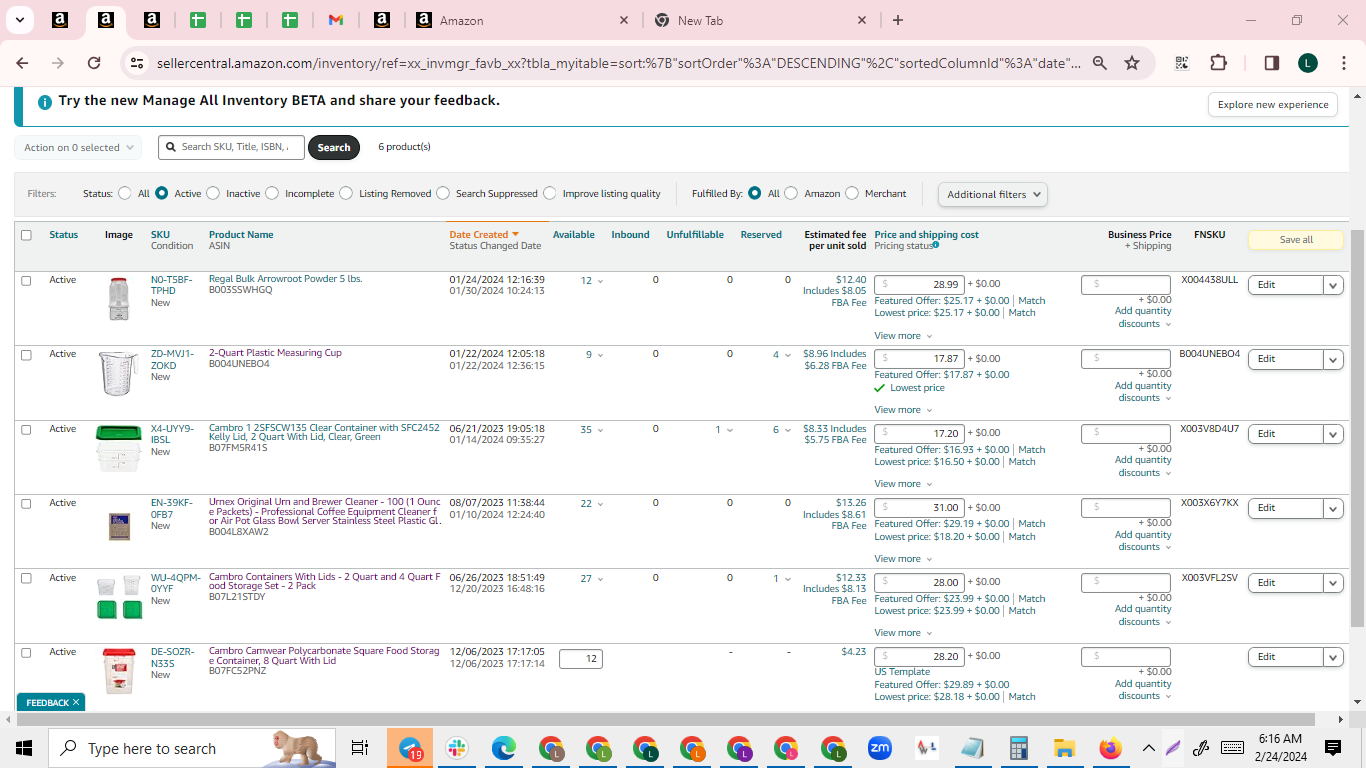
Task: Click the pricing status info icon
Action: 936,245
